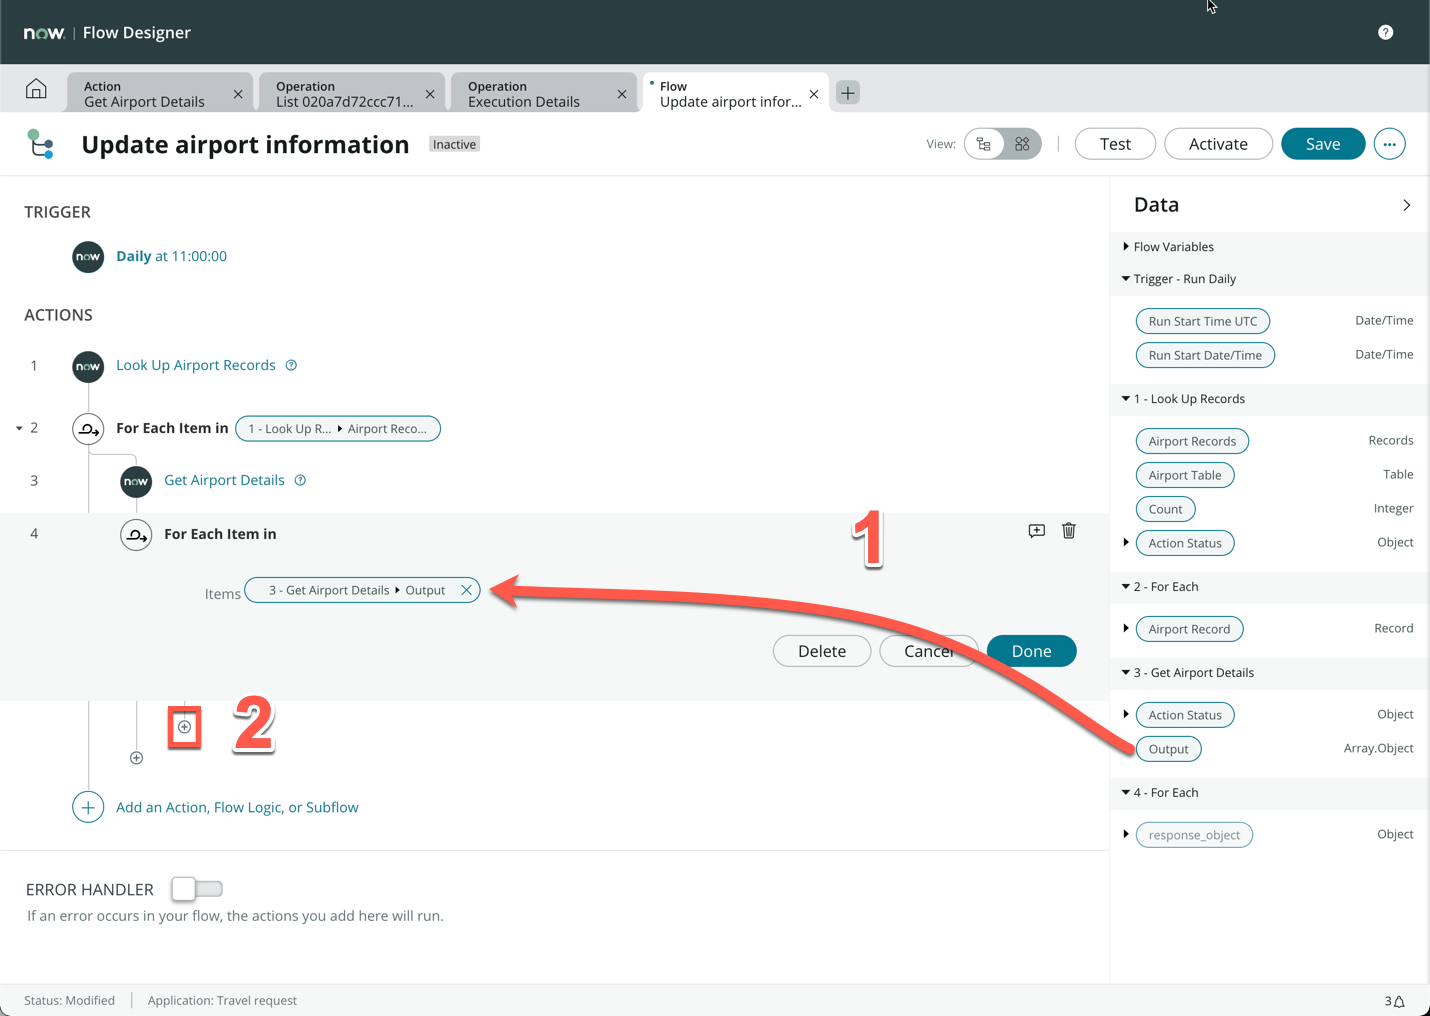The image size is (1430, 1016).
Task: Open Get Airport Details action link
Action: click(224, 480)
